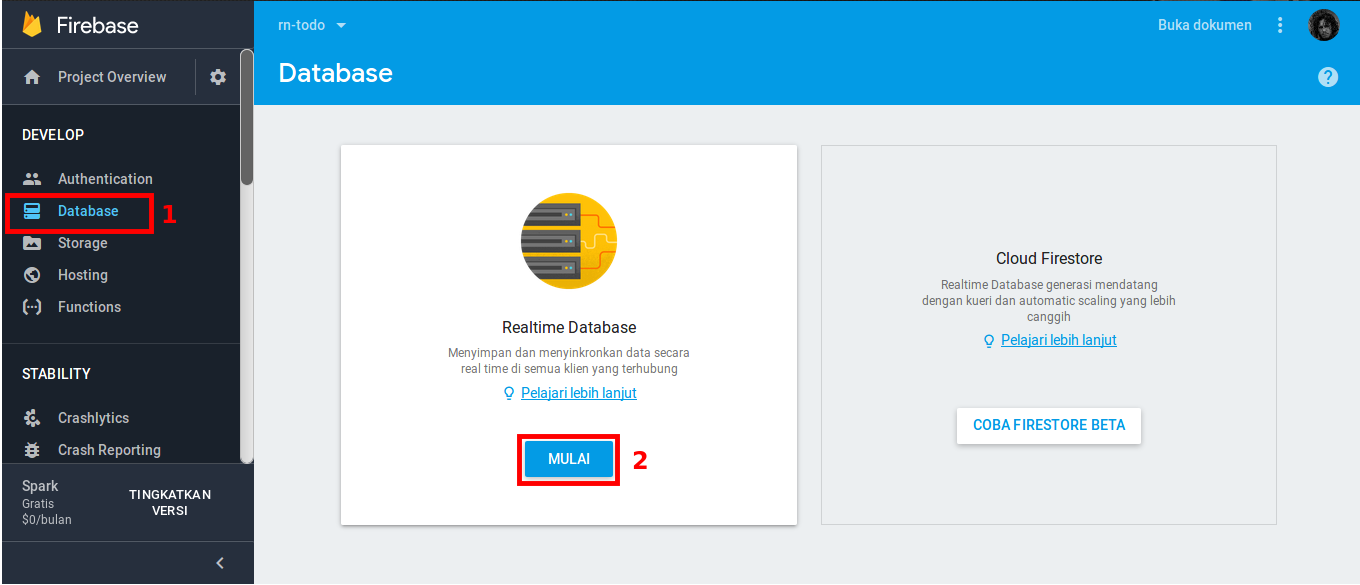Click the Database page heading
1360x585 pixels.
(x=335, y=73)
